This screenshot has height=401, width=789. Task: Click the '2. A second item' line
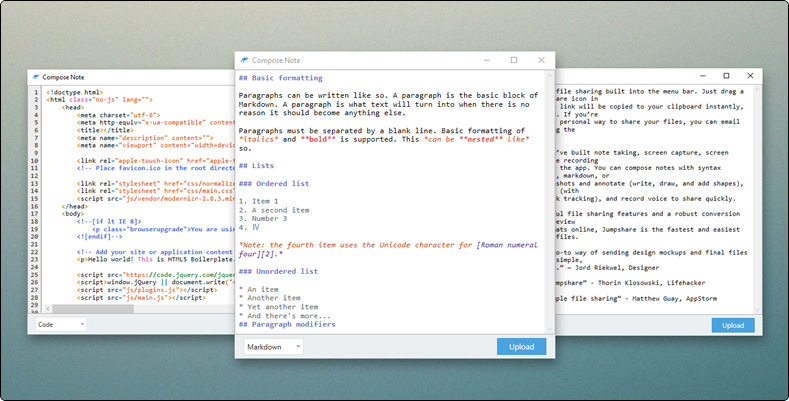[274, 210]
